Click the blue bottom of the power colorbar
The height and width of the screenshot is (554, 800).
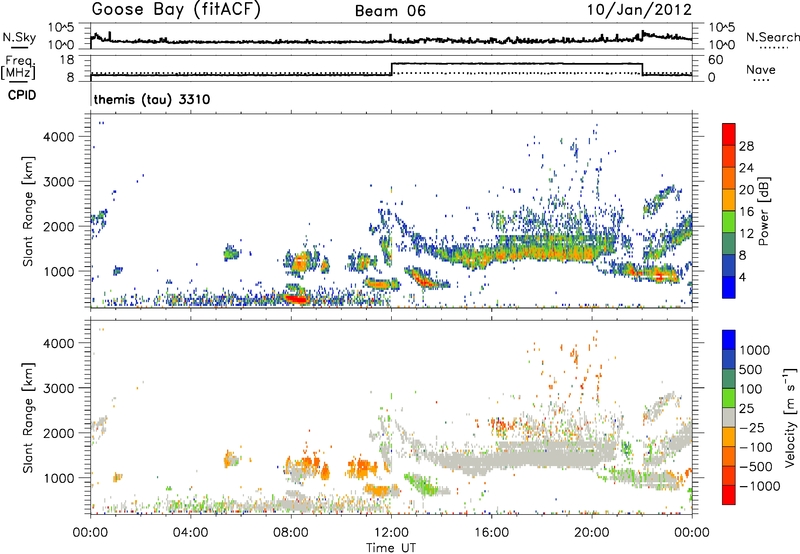coord(729,288)
